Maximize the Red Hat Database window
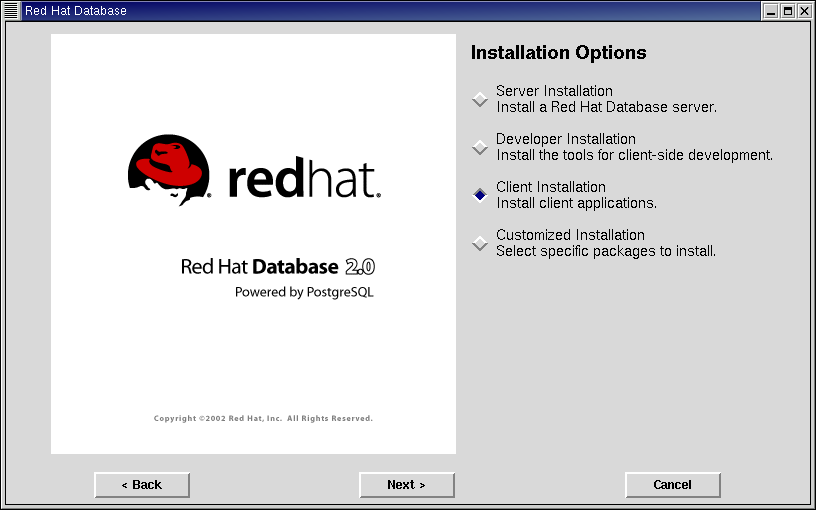The height and width of the screenshot is (510, 816). pyautogui.click(x=788, y=11)
